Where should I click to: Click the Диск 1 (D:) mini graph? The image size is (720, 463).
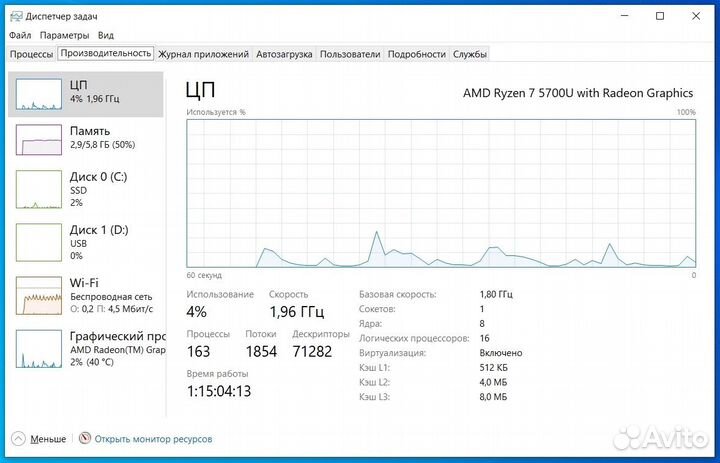(39, 242)
